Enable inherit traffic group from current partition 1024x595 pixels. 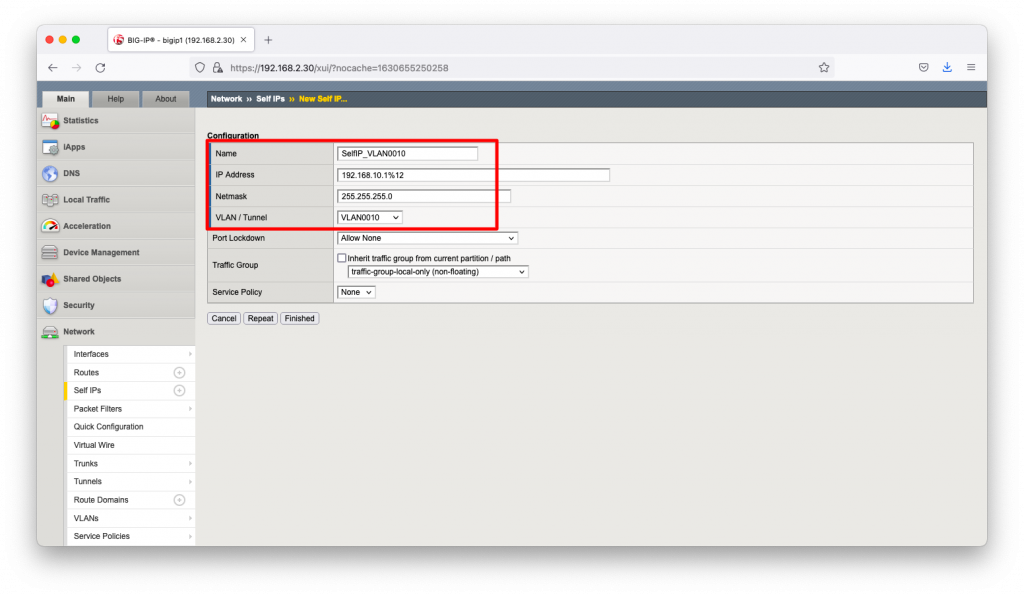pyautogui.click(x=342, y=258)
